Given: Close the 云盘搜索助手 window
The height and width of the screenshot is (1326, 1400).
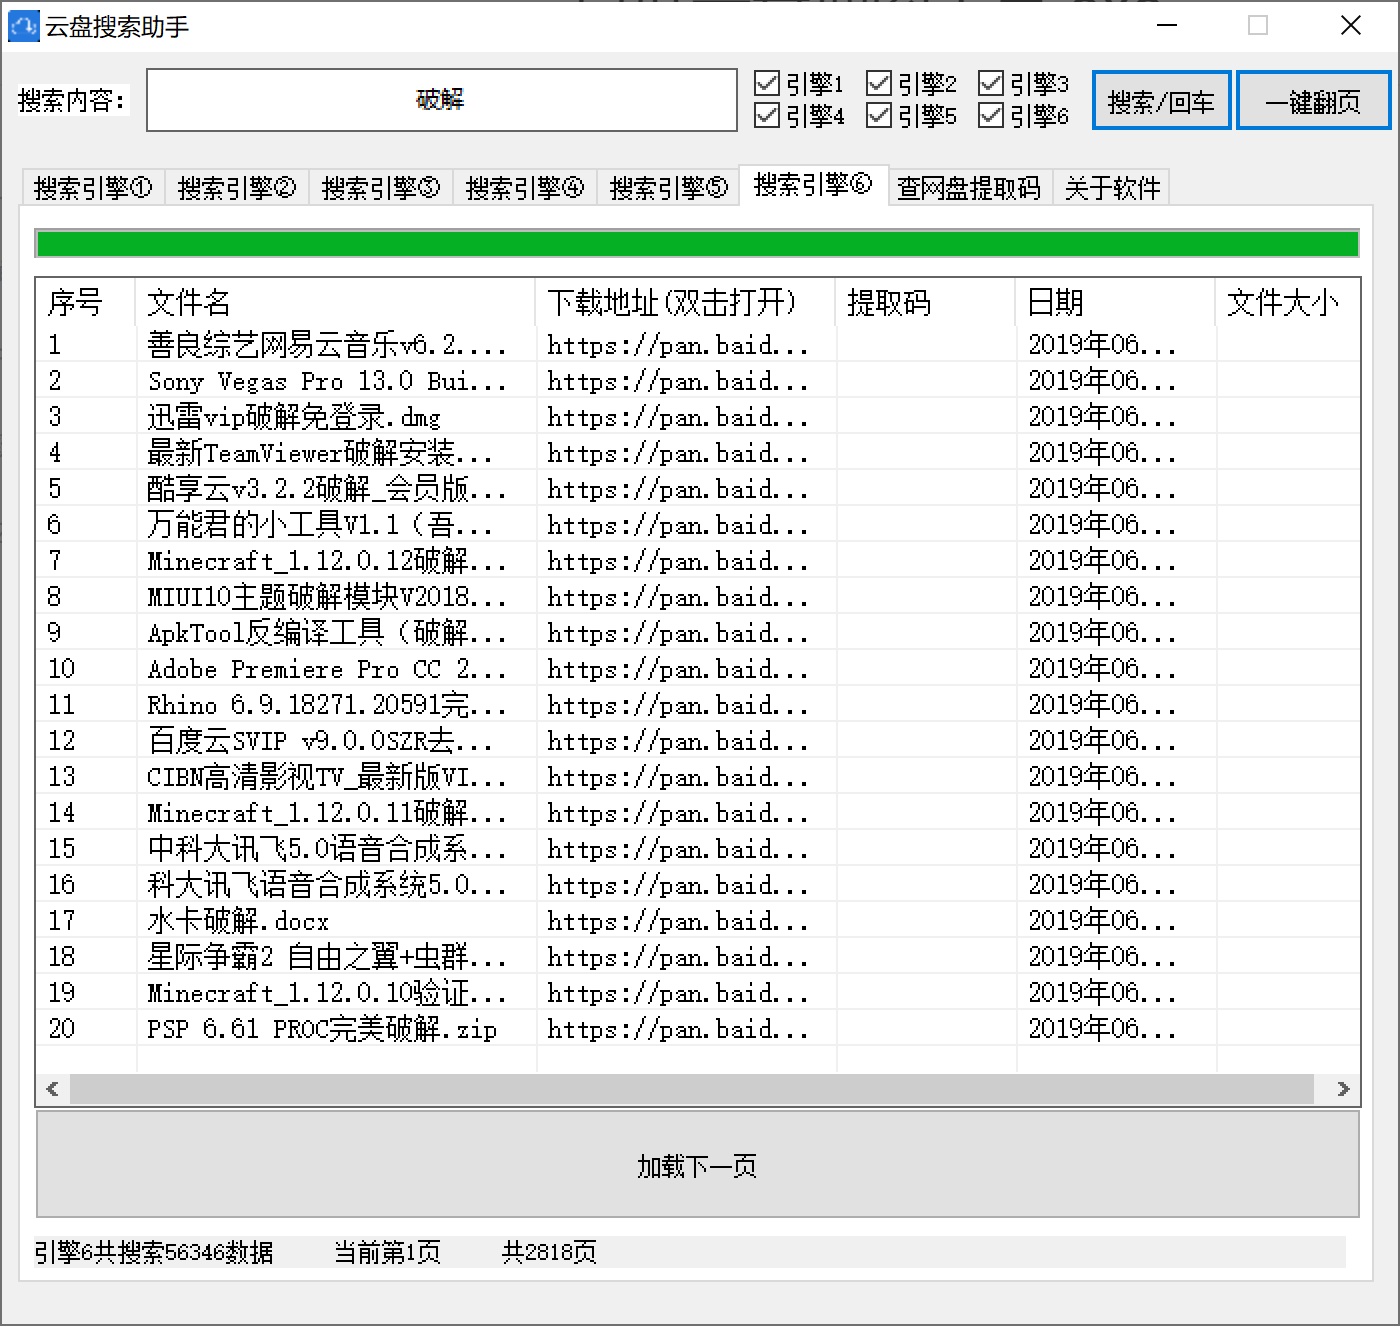Looking at the screenshot, I should coord(1350,26).
